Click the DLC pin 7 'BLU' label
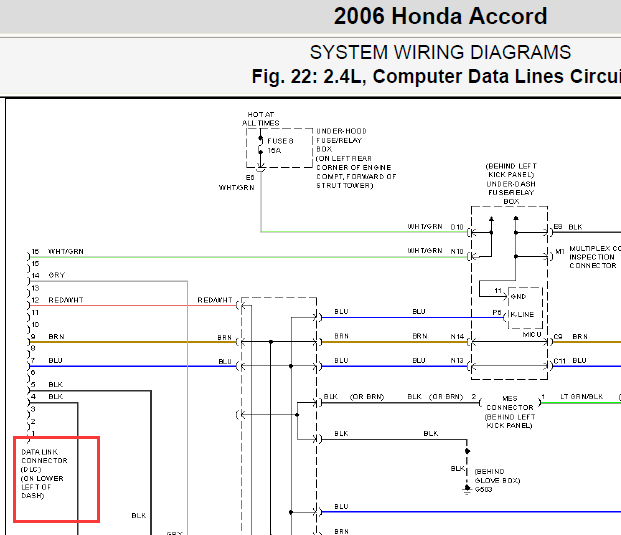 coord(55,361)
